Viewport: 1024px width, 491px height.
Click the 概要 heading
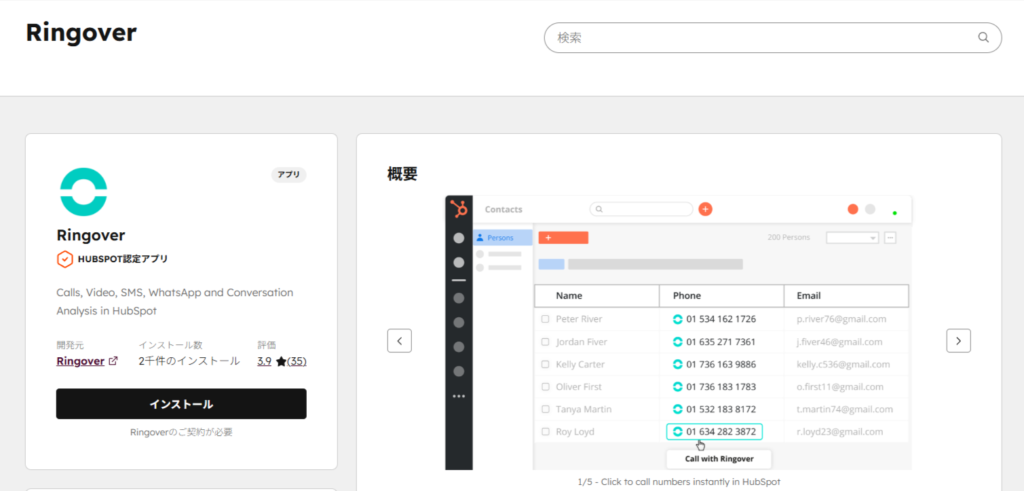click(x=402, y=174)
